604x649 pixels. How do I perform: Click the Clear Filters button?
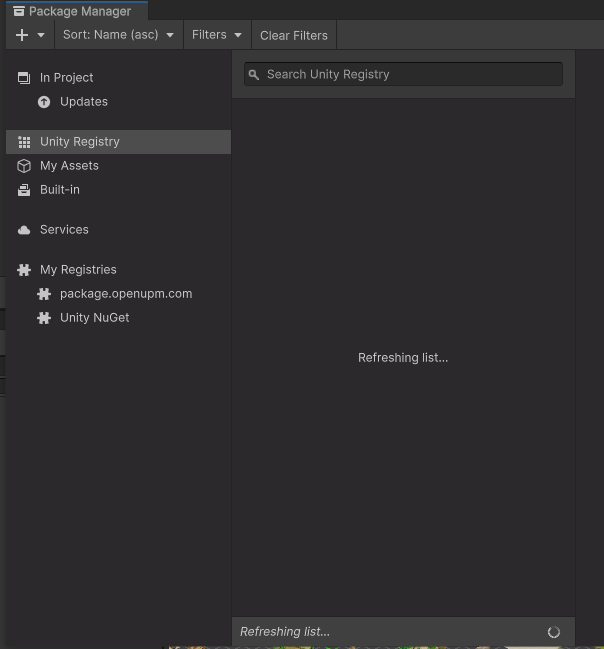pos(294,35)
